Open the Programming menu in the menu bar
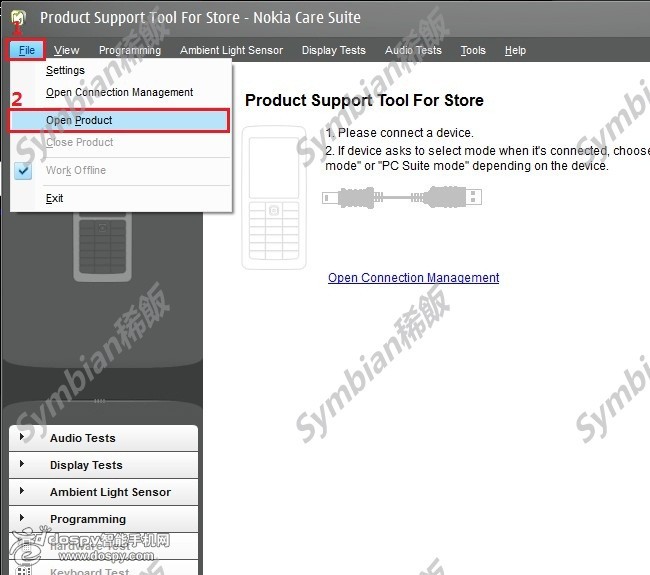 [x=130, y=50]
